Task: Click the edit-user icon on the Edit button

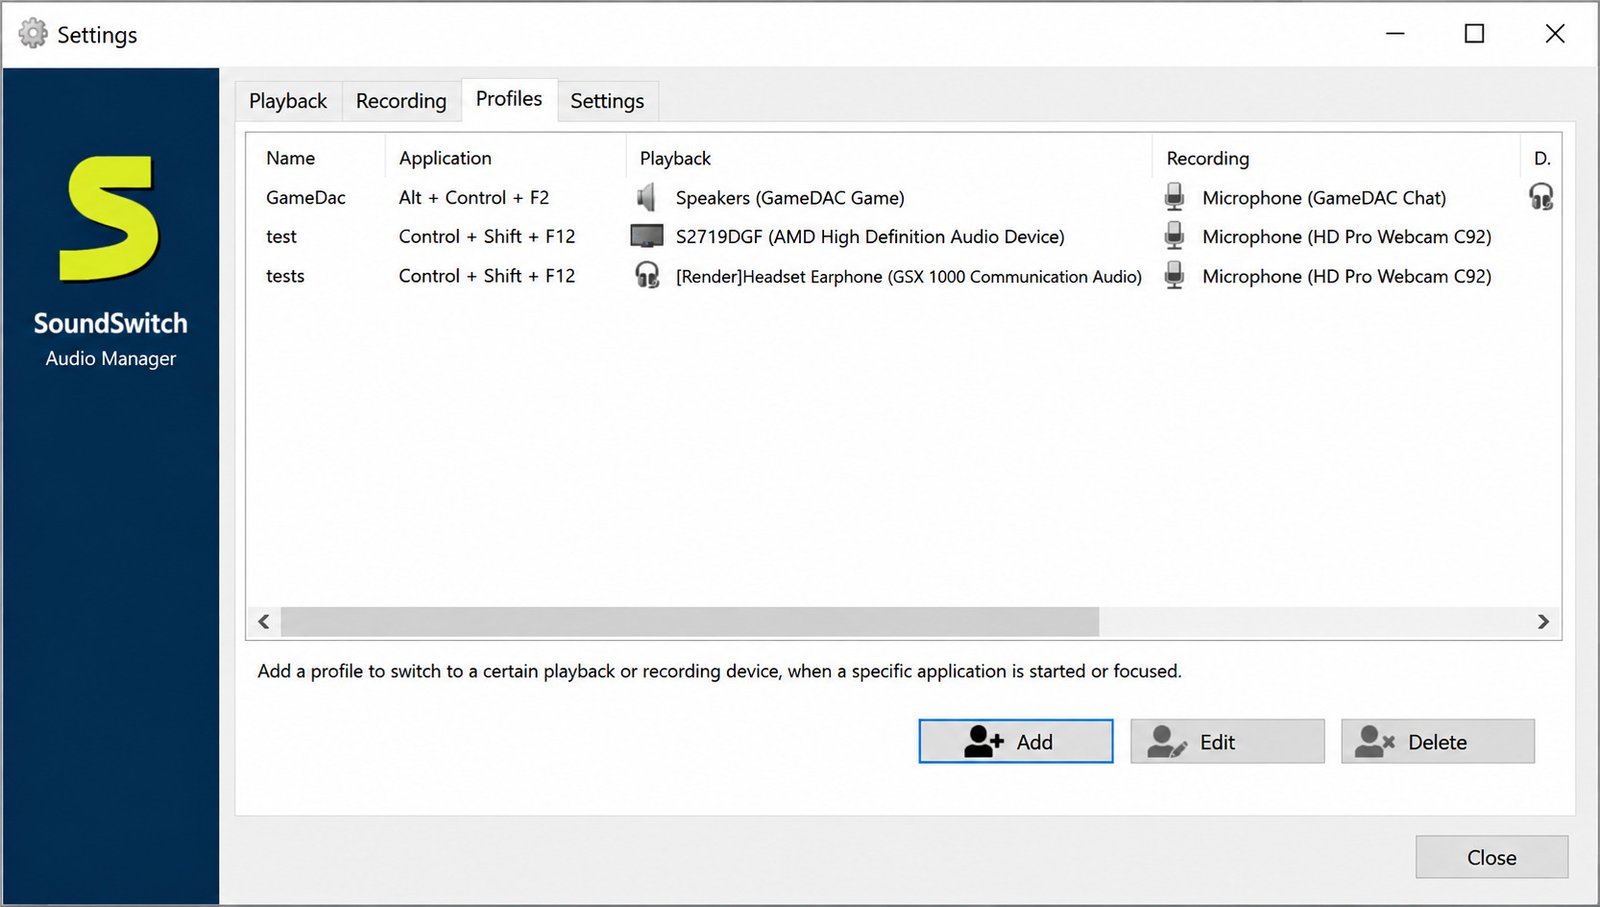Action: point(1167,741)
